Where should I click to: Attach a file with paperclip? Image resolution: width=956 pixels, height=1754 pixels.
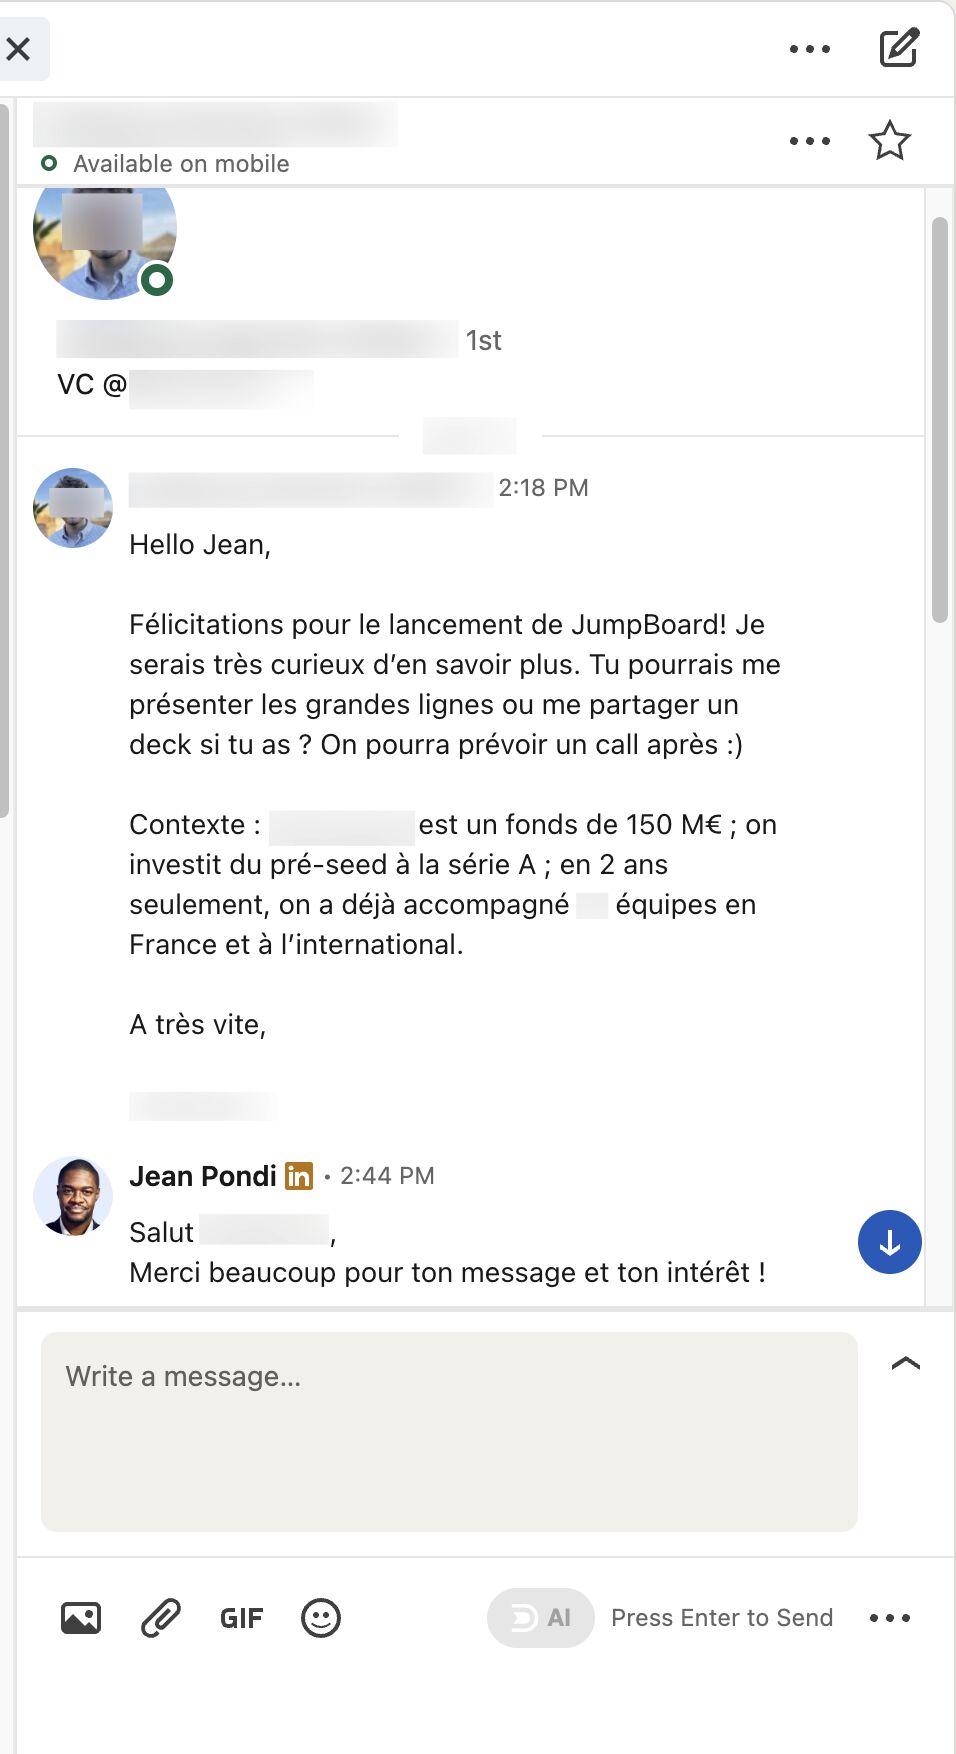pyautogui.click(x=161, y=1617)
